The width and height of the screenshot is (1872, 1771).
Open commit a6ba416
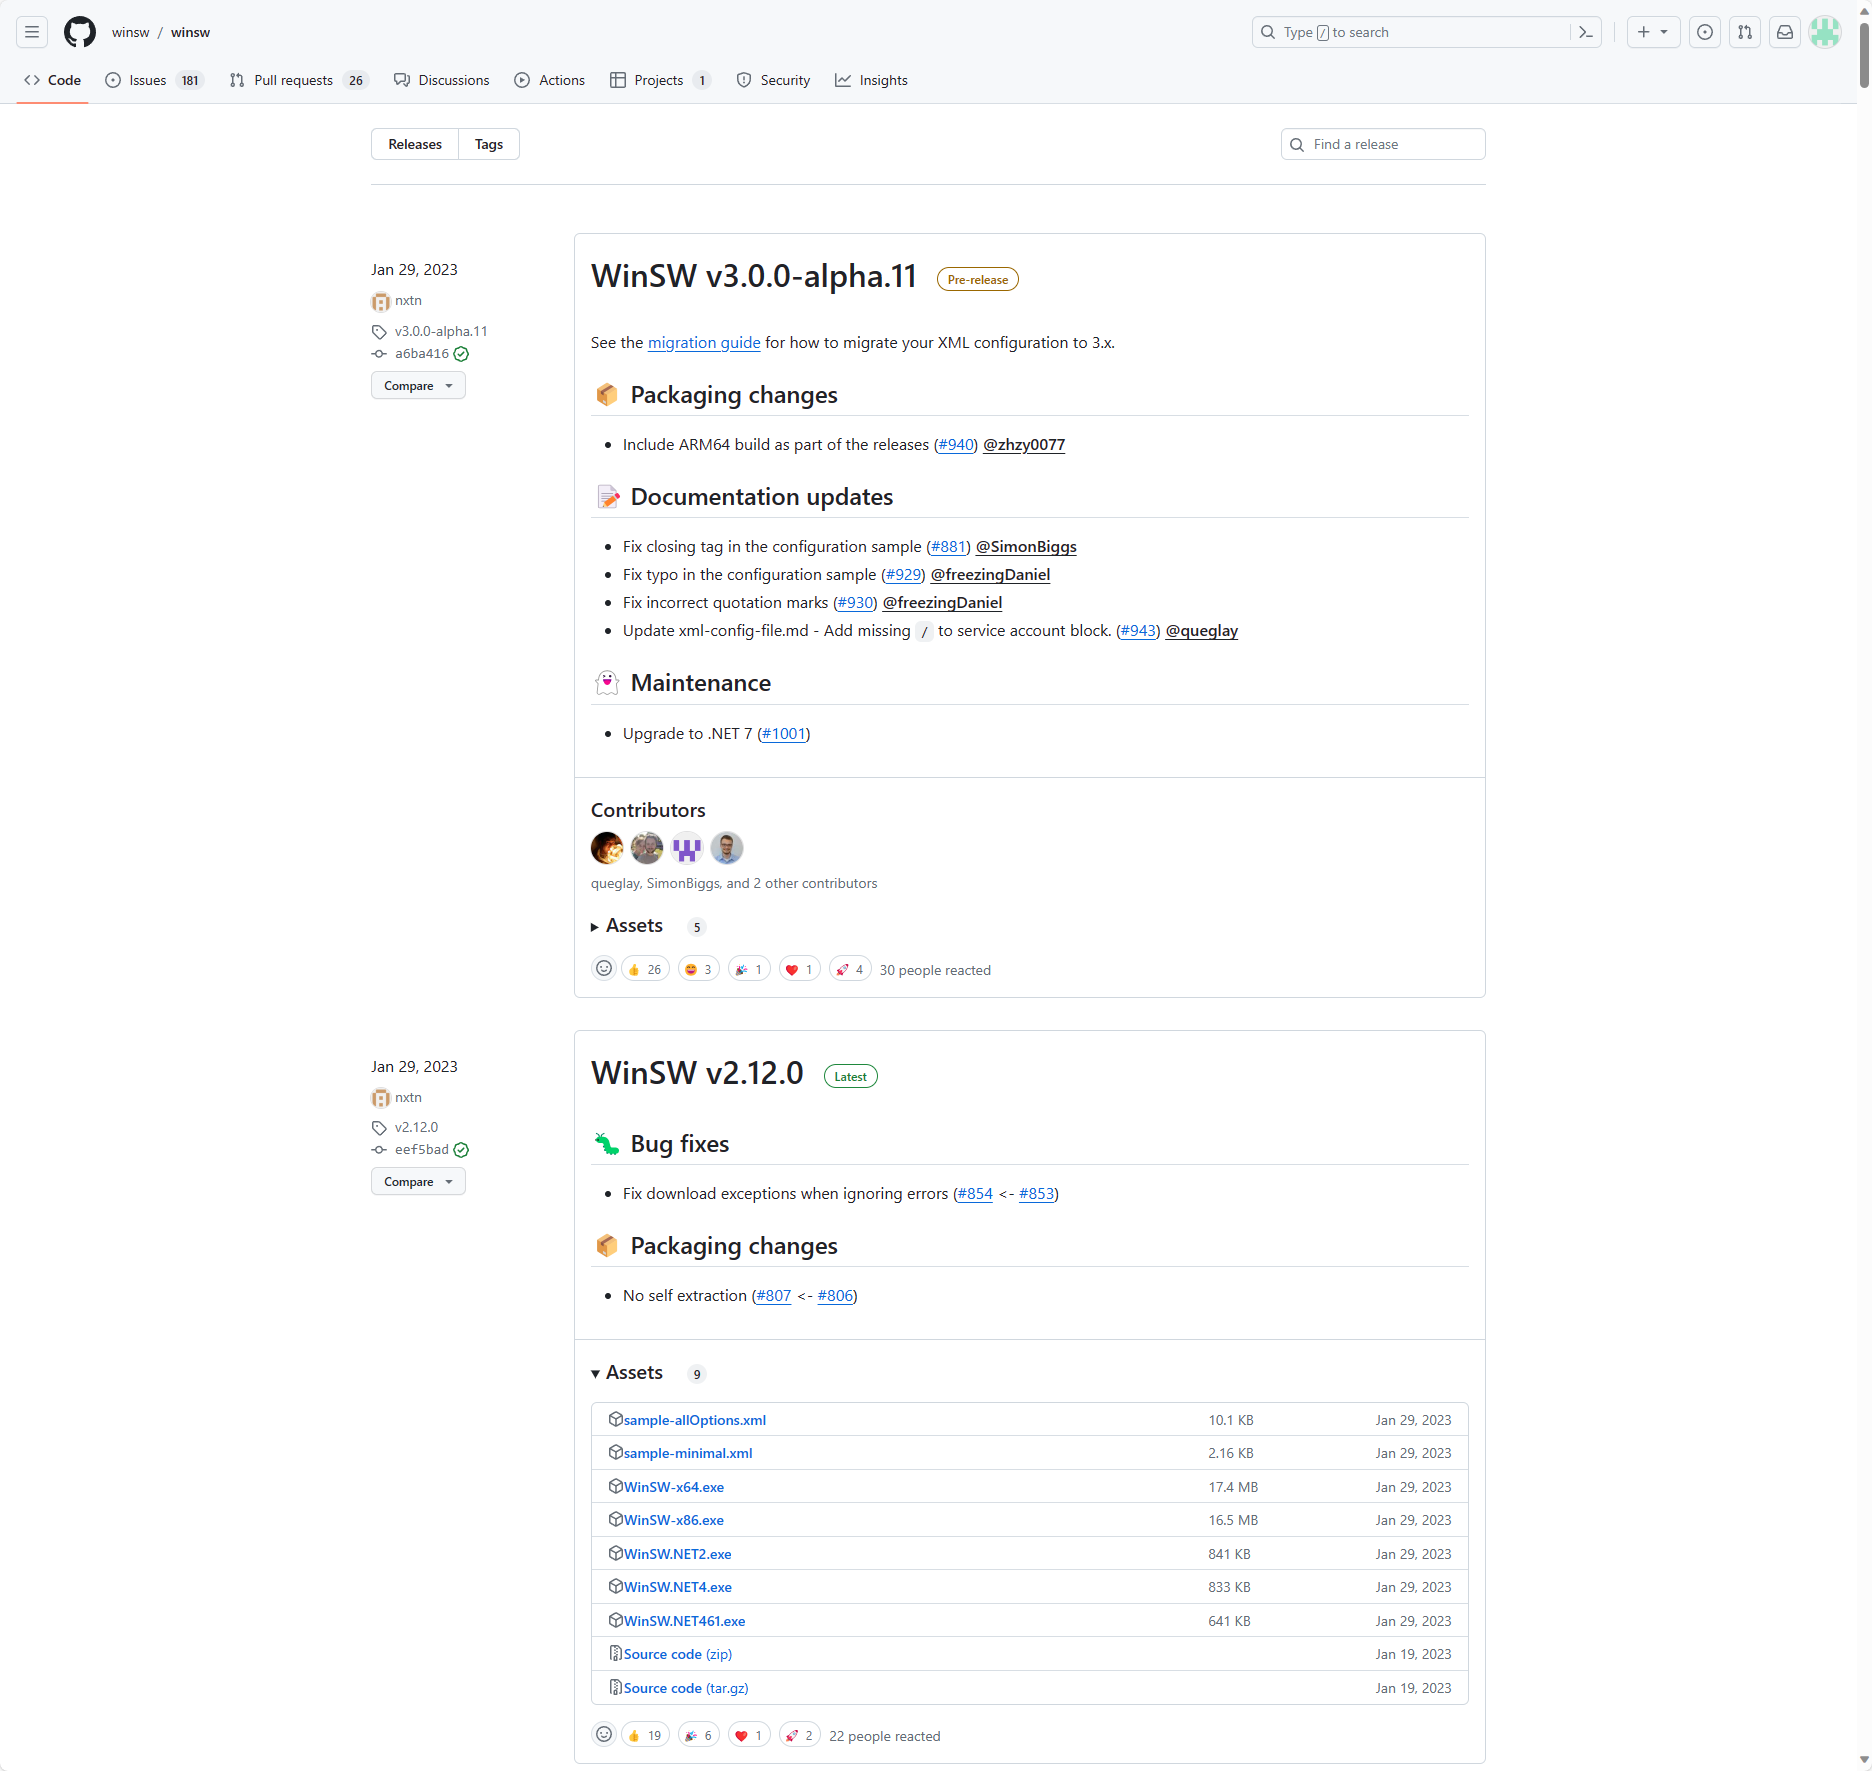pyautogui.click(x=422, y=354)
